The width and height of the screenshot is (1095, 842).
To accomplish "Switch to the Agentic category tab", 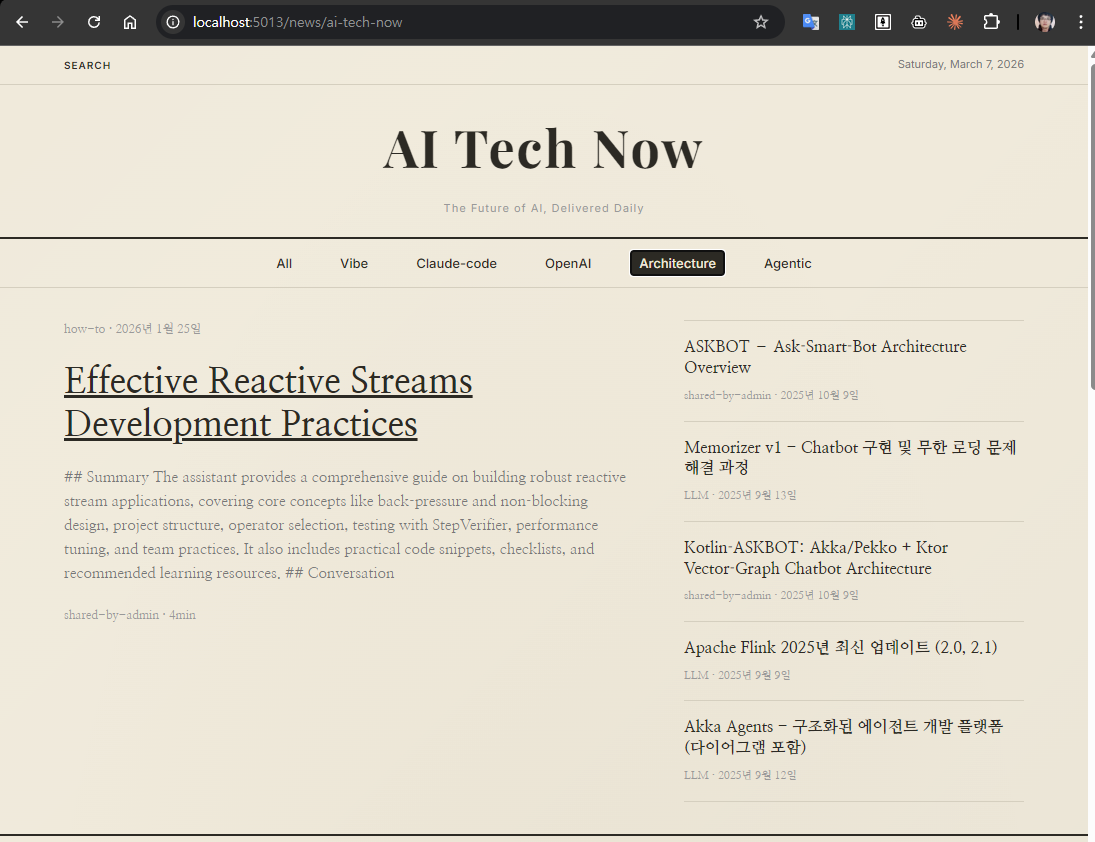I will pos(787,263).
